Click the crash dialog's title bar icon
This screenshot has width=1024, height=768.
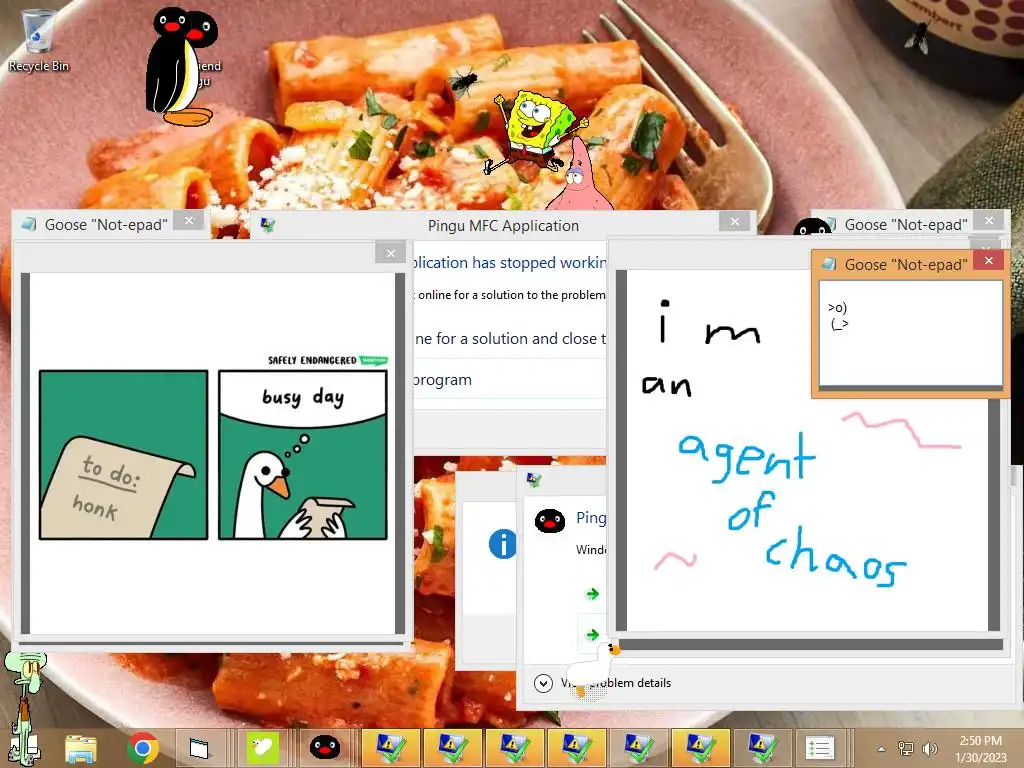pyautogui.click(x=534, y=480)
